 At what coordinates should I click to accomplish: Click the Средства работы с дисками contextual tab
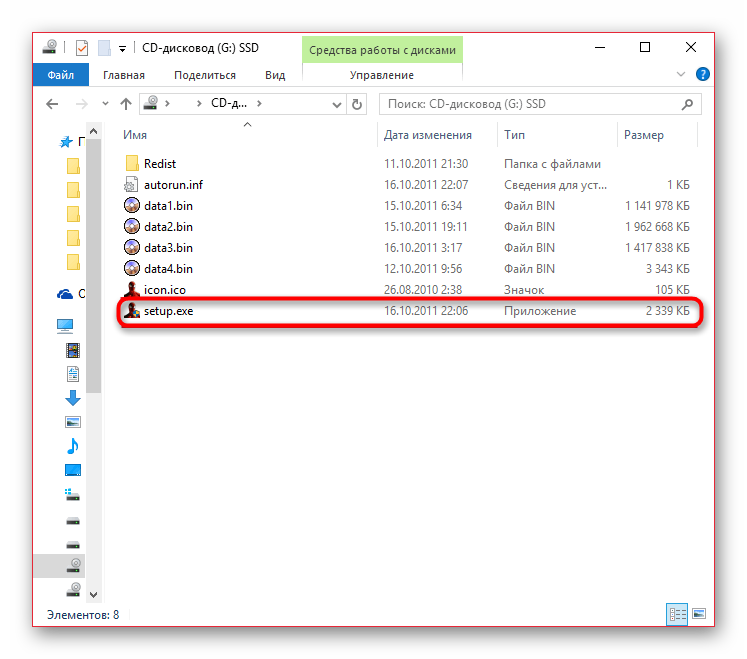point(382,50)
